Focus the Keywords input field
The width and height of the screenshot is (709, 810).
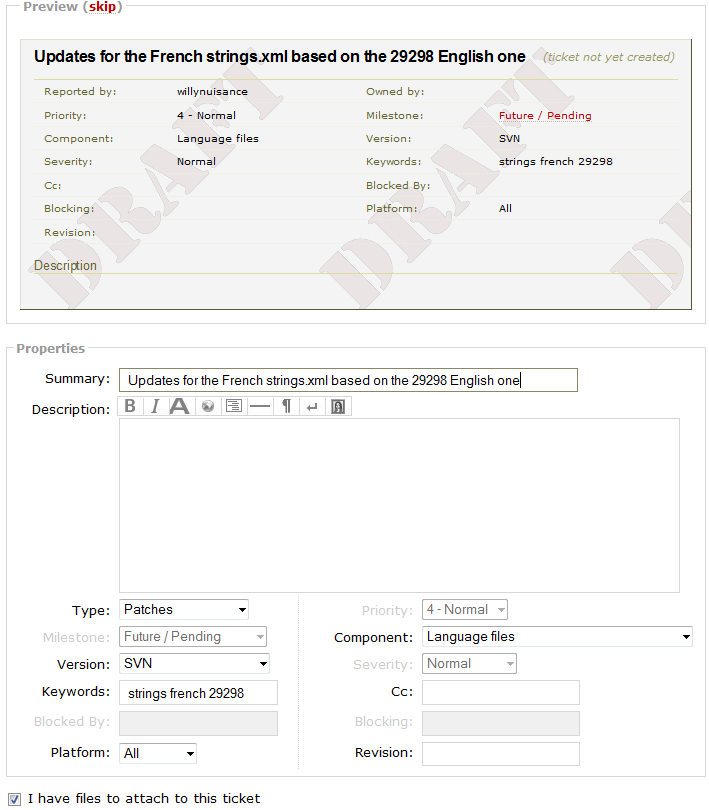(x=198, y=693)
